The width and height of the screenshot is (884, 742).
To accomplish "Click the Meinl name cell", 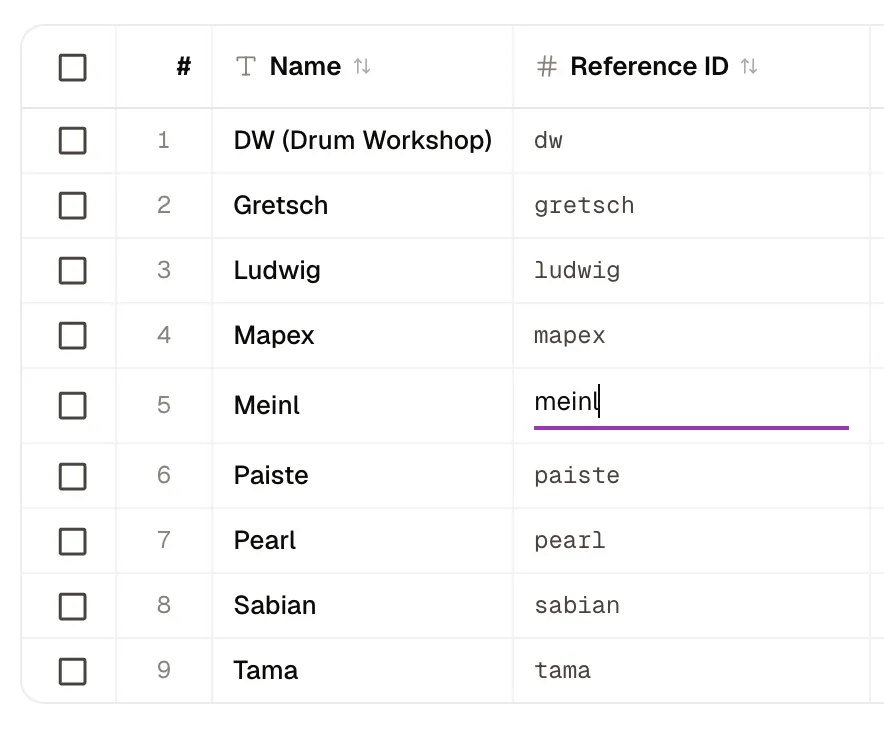I will [363, 405].
